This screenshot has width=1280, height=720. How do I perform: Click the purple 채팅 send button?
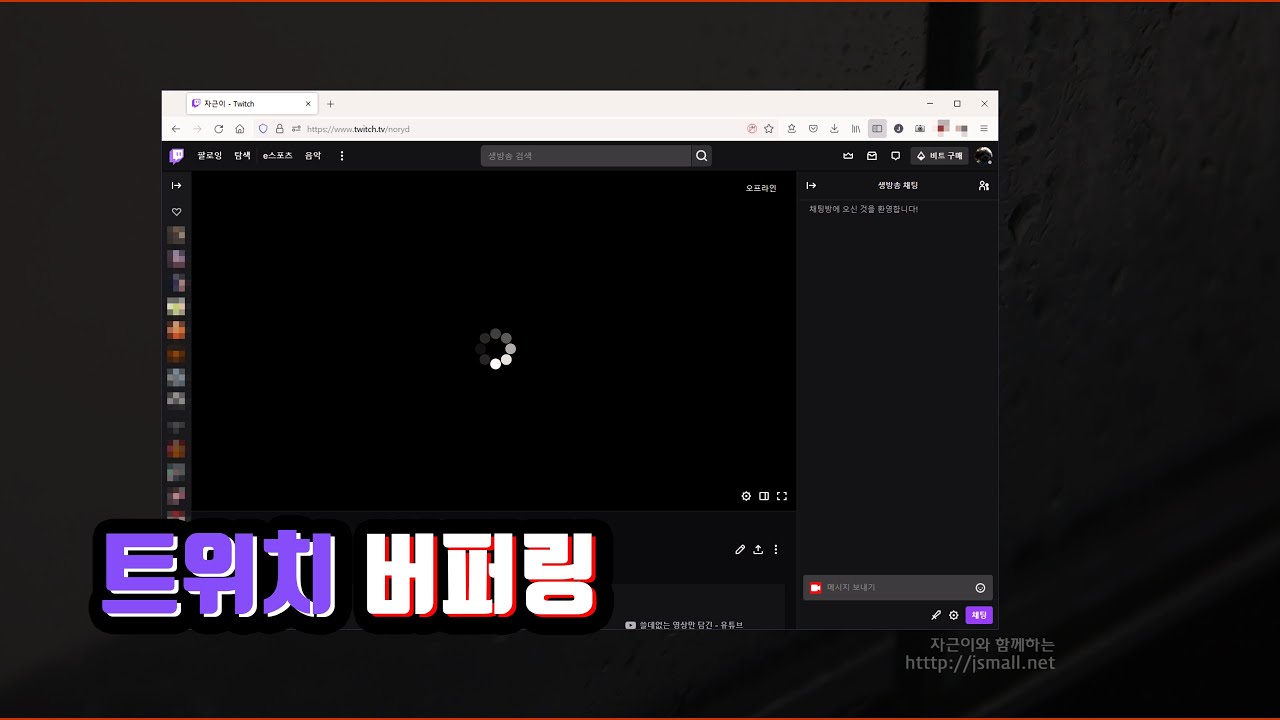tap(979, 615)
